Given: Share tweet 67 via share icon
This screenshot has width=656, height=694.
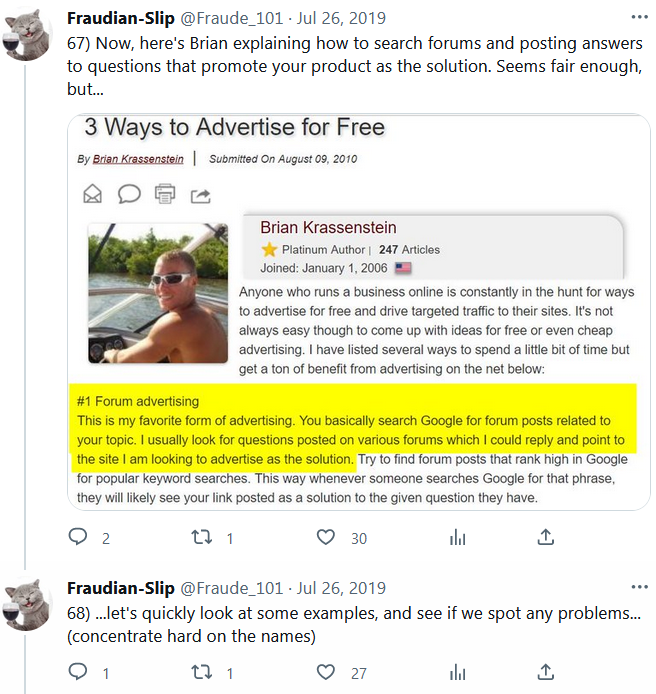Looking at the screenshot, I should pos(545,537).
